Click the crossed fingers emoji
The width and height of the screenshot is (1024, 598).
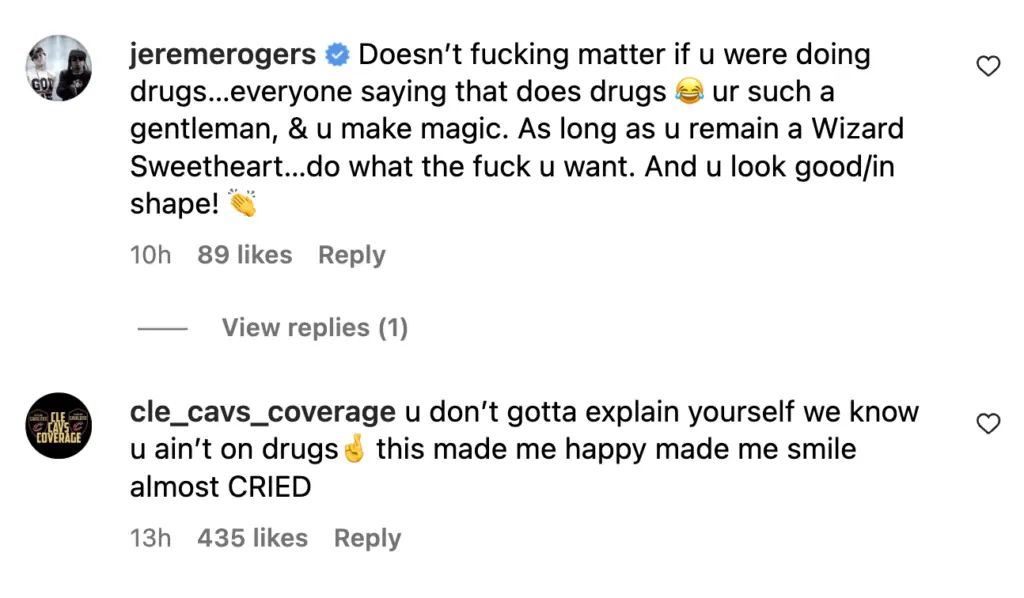[x=353, y=450]
